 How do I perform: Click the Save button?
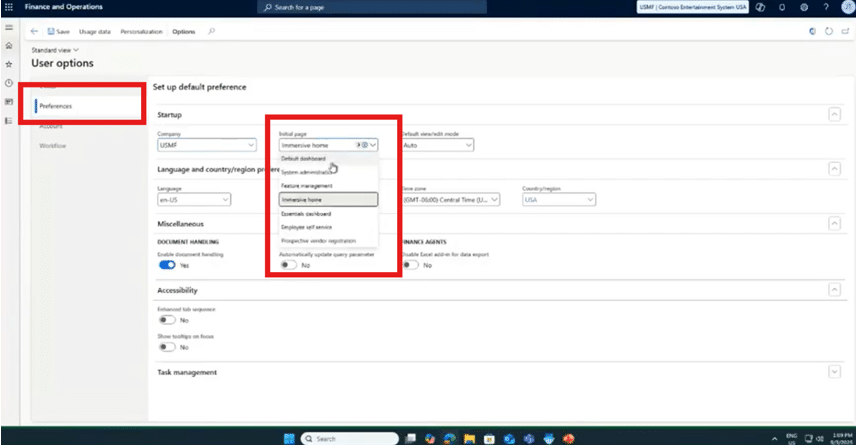tap(58, 31)
